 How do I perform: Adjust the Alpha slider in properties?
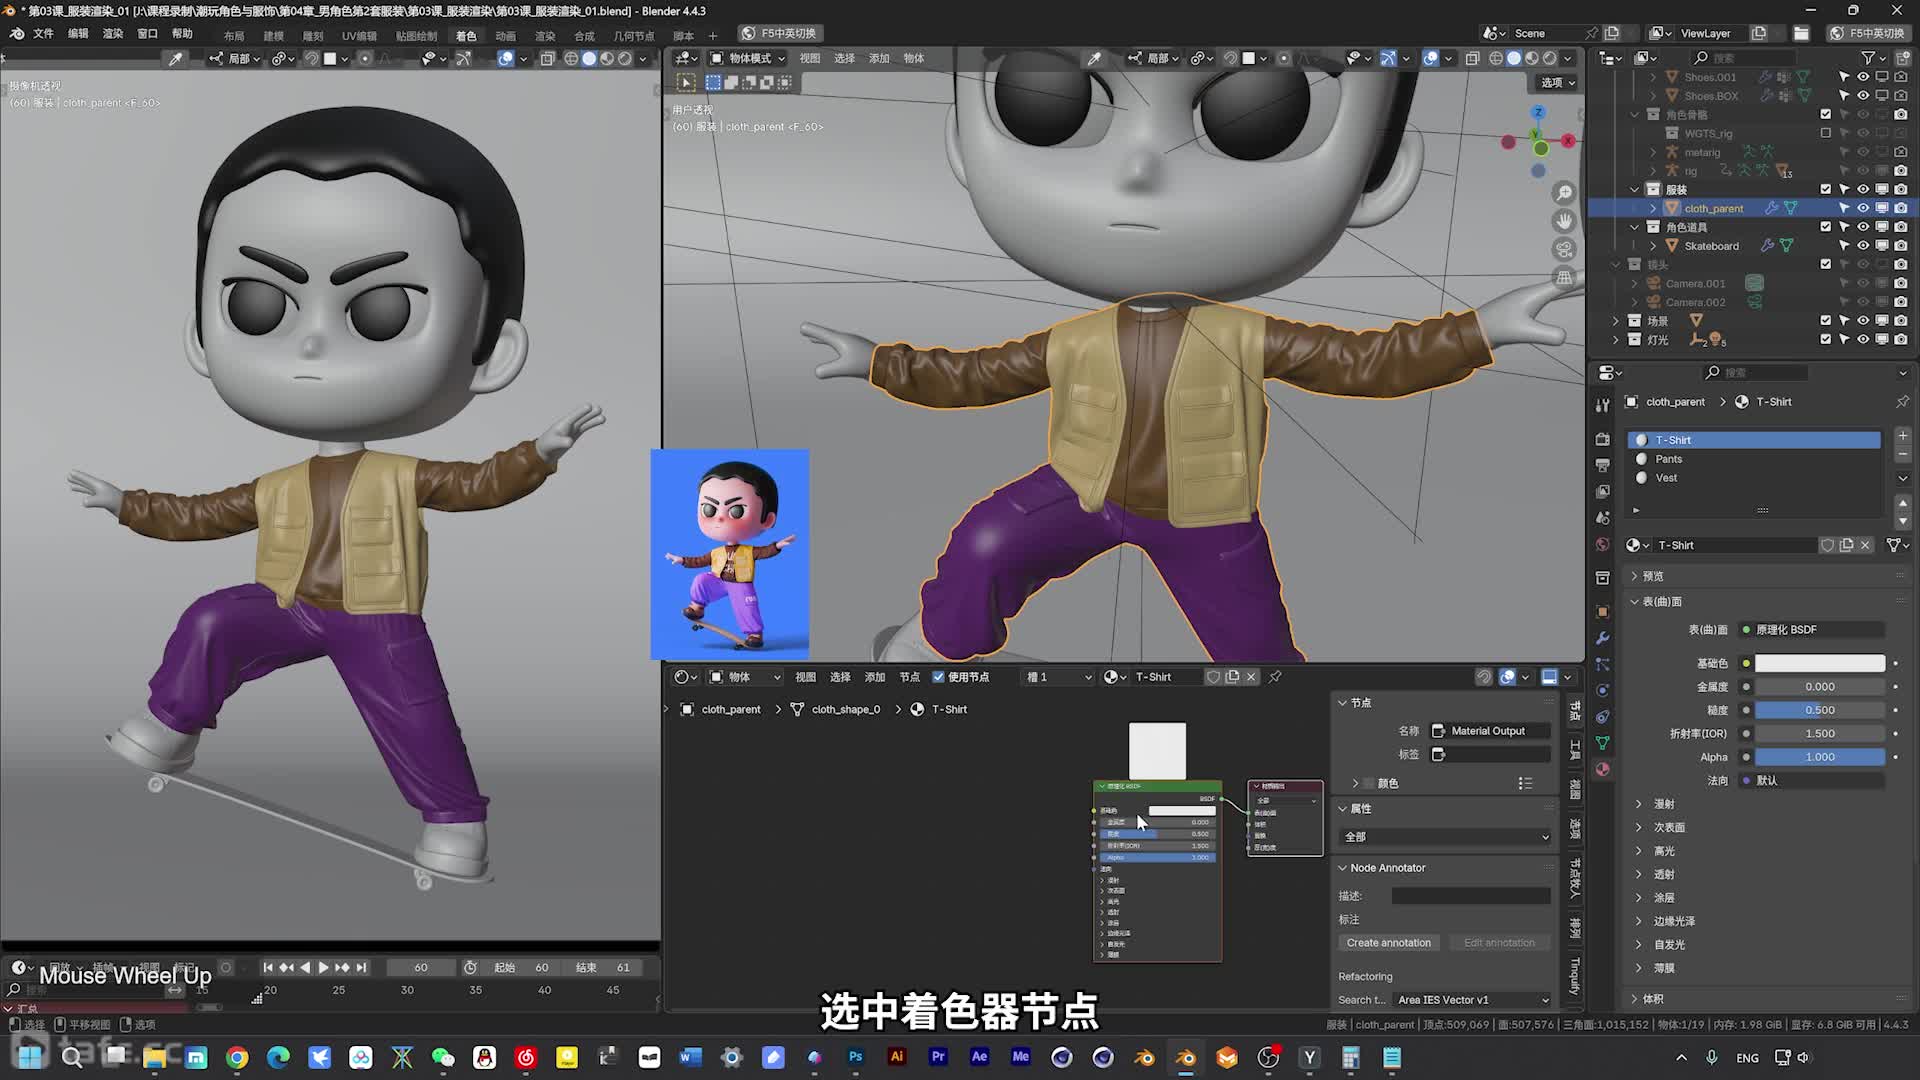click(1820, 757)
